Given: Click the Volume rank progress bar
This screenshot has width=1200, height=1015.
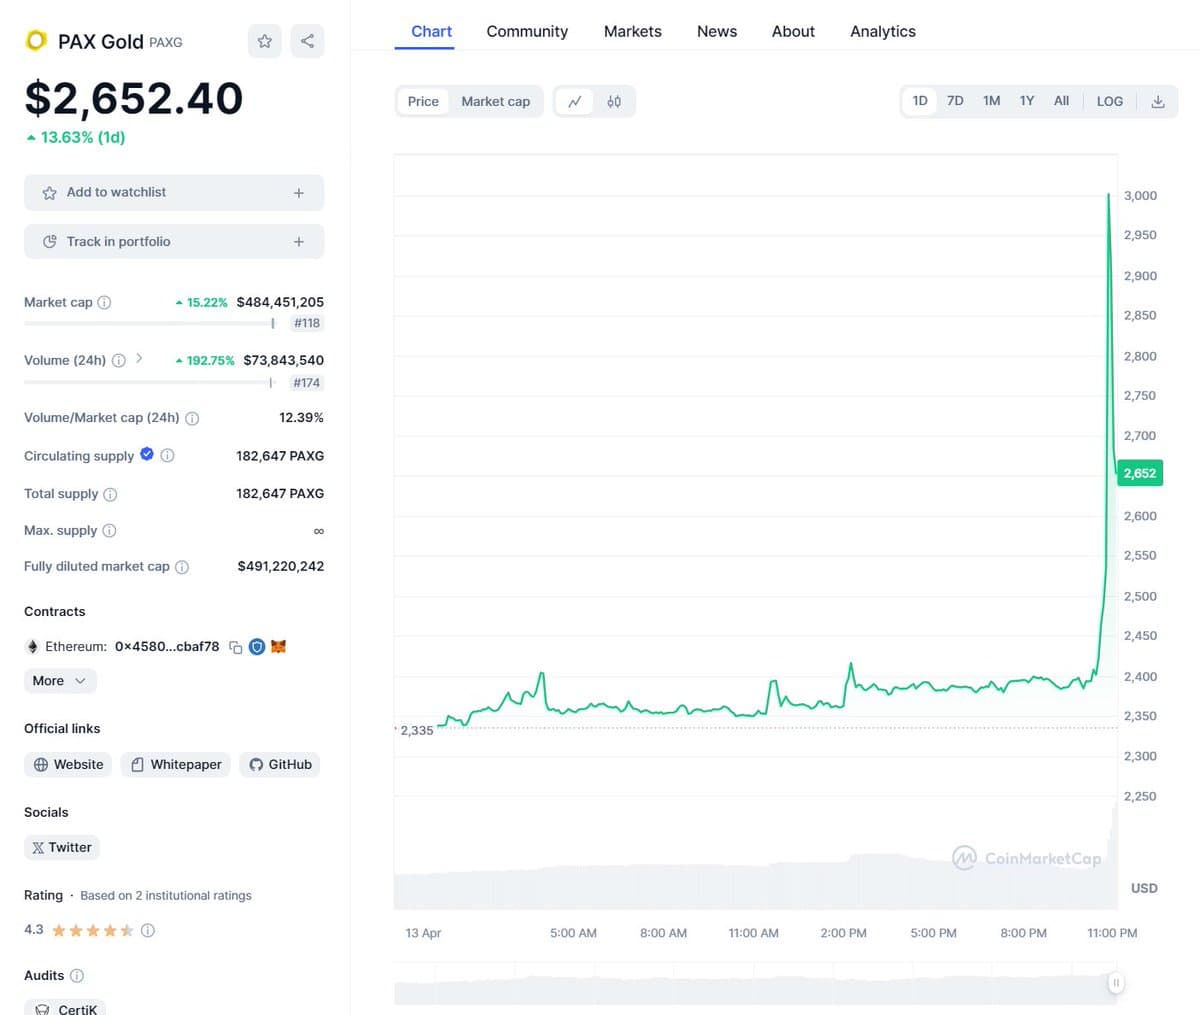Looking at the screenshot, I should coord(149,382).
